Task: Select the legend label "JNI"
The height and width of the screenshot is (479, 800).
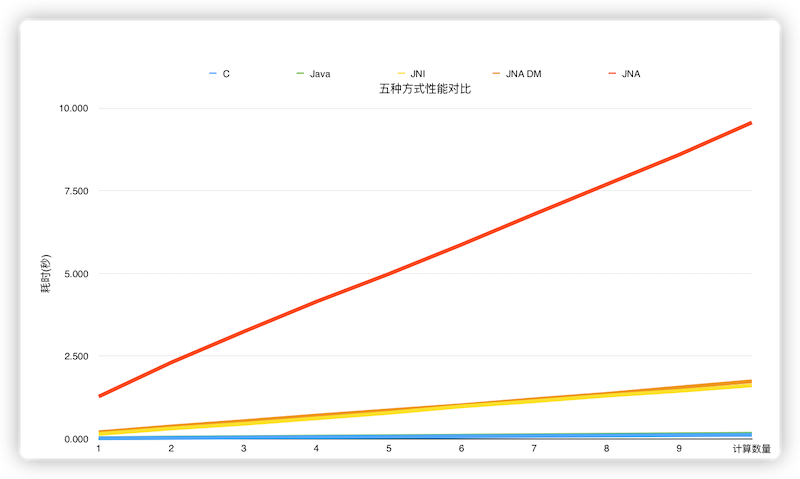Action: pos(418,74)
